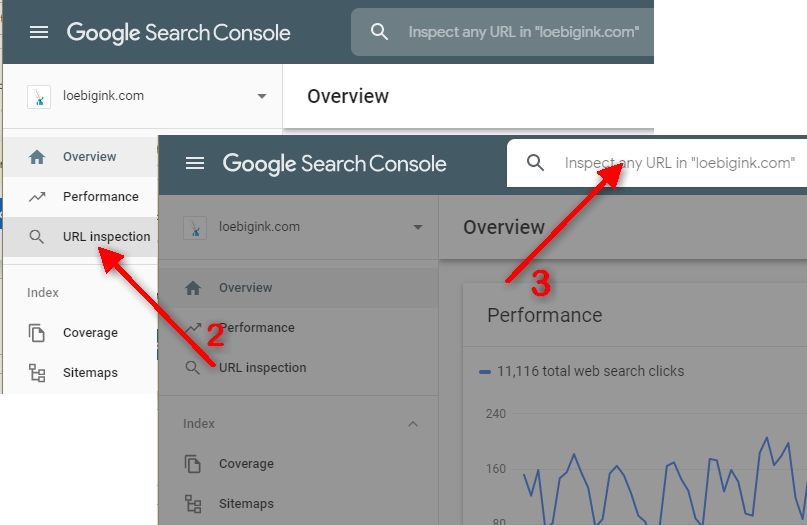Click the Performance trend-line icon in the background sidebar

[37, 197]
